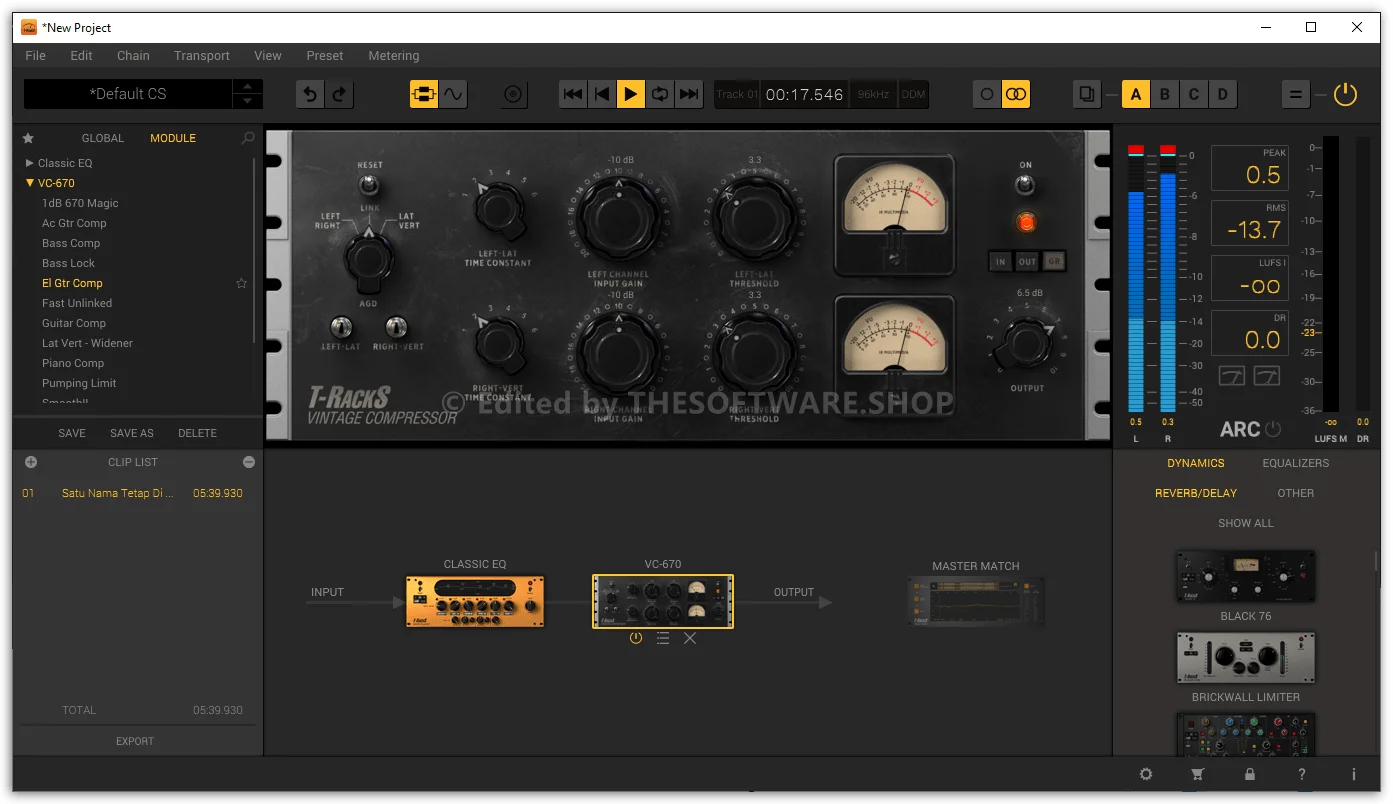The image size is (1393, 804).
Task: Open the Transport menu
Action: pos(202,56)
